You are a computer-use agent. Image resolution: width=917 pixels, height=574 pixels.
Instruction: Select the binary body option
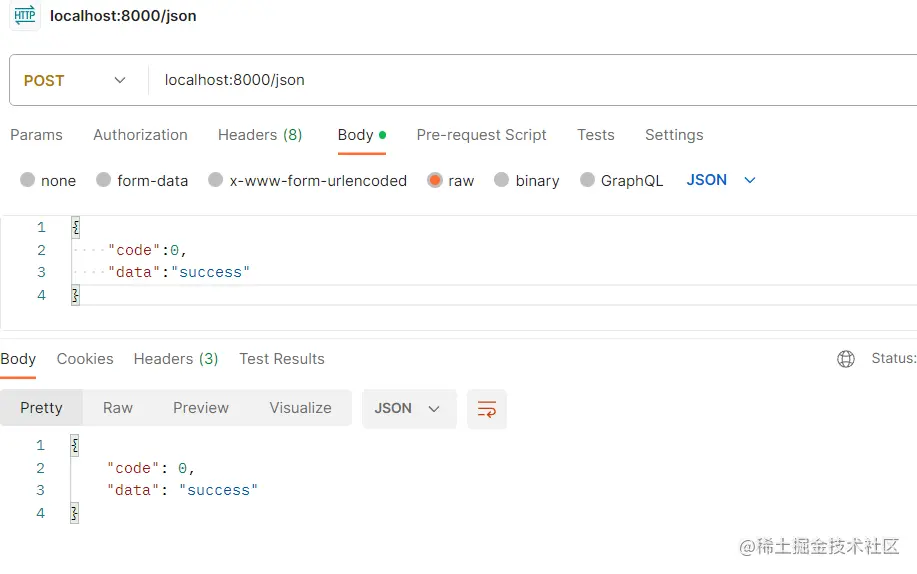point(502,181)
